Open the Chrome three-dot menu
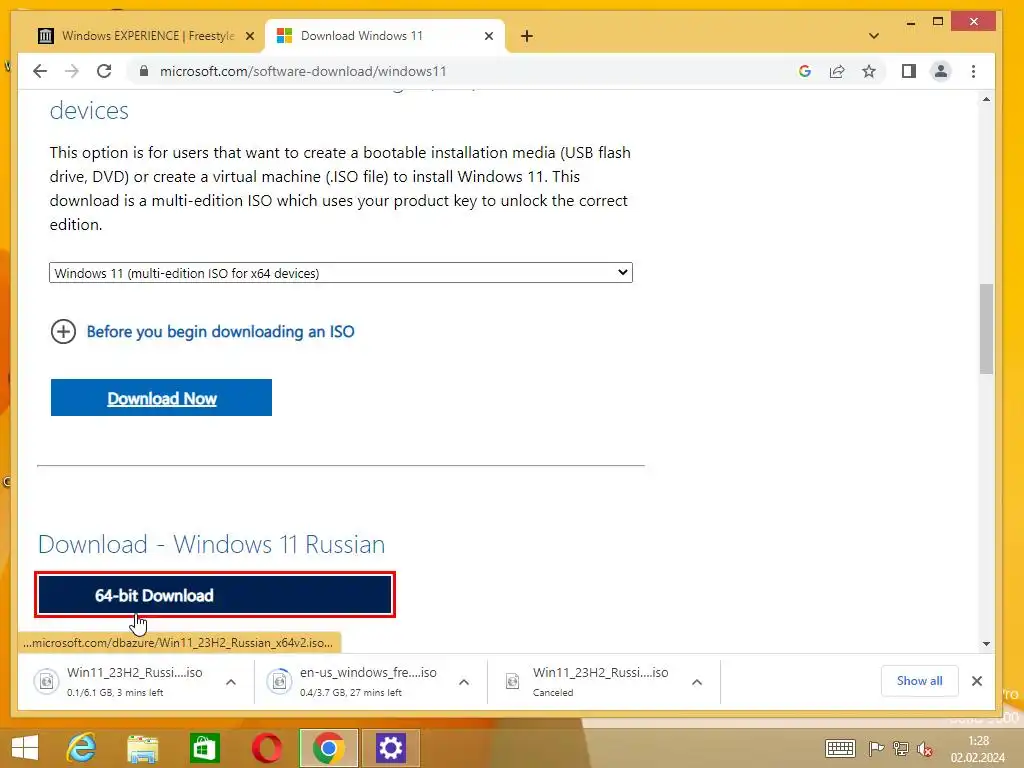This screenshot has width=1024, height=768. [973, 71]
